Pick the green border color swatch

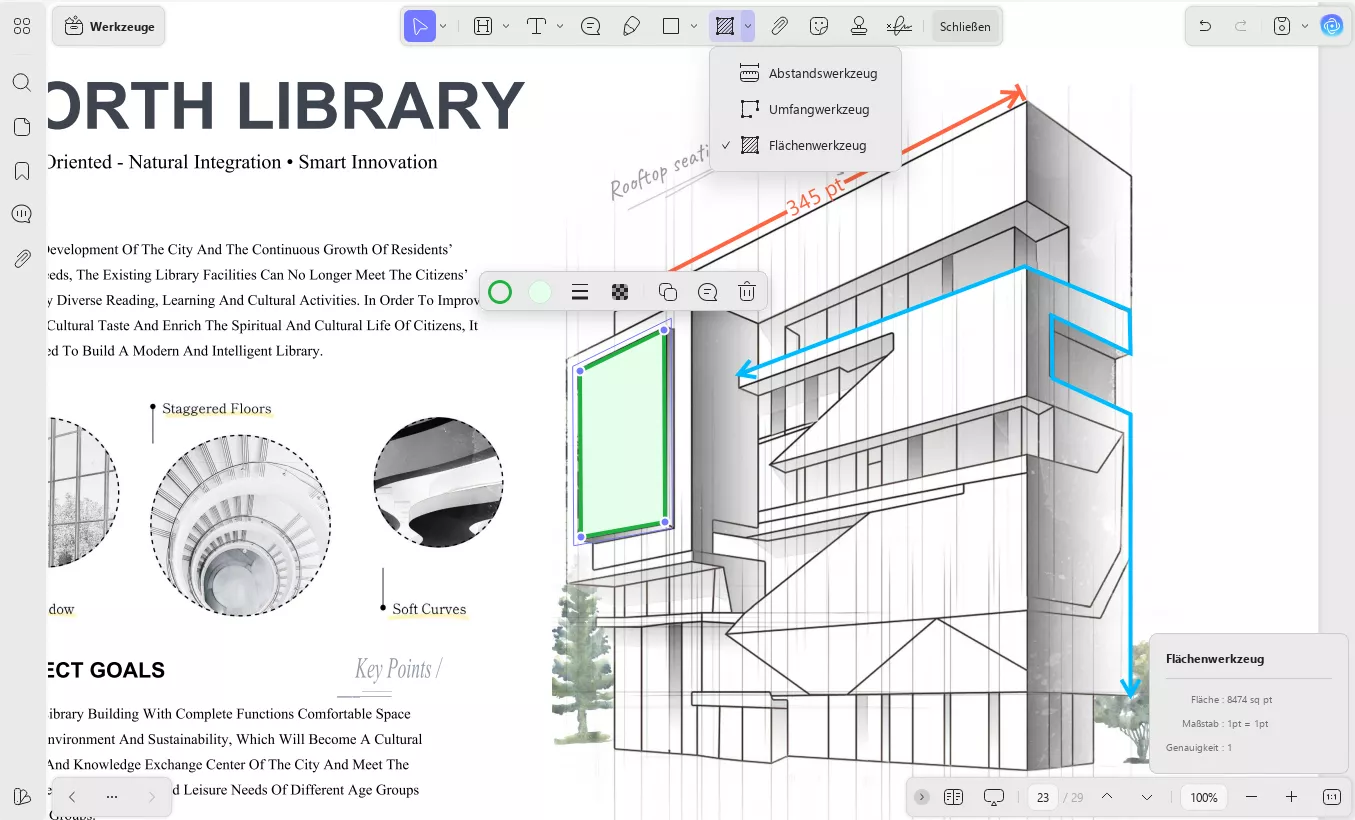click(x=500, y=292)
